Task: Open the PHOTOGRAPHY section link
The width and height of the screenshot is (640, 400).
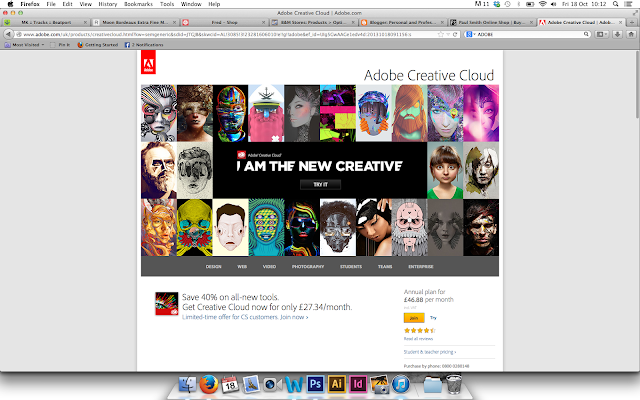Action: 308,267
